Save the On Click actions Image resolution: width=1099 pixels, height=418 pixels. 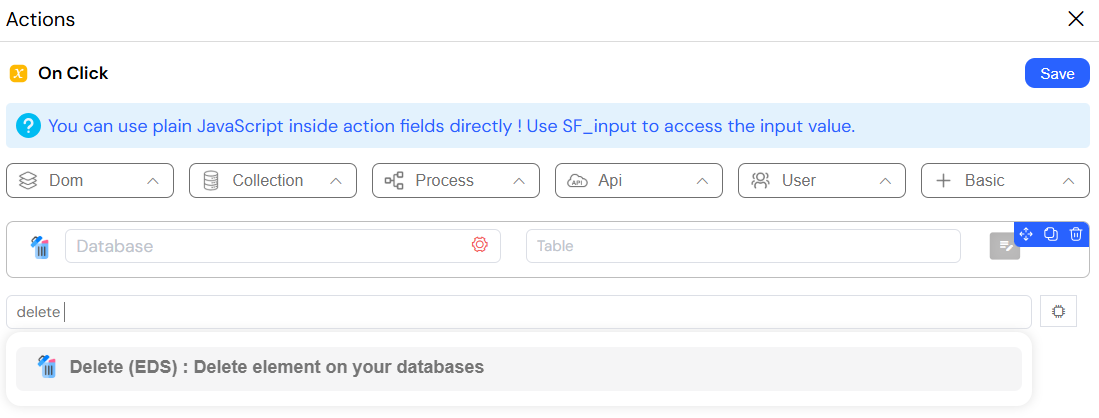coord(1057,74)
